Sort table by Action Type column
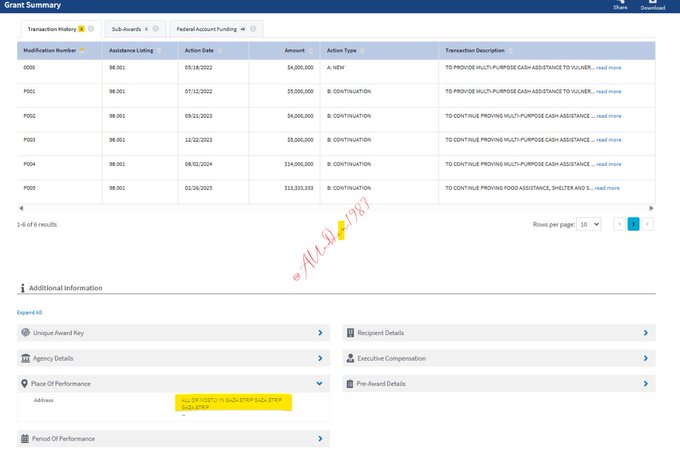Image resolution: width=680 pixels, height=452 pixels. click(x=361, y=50)
